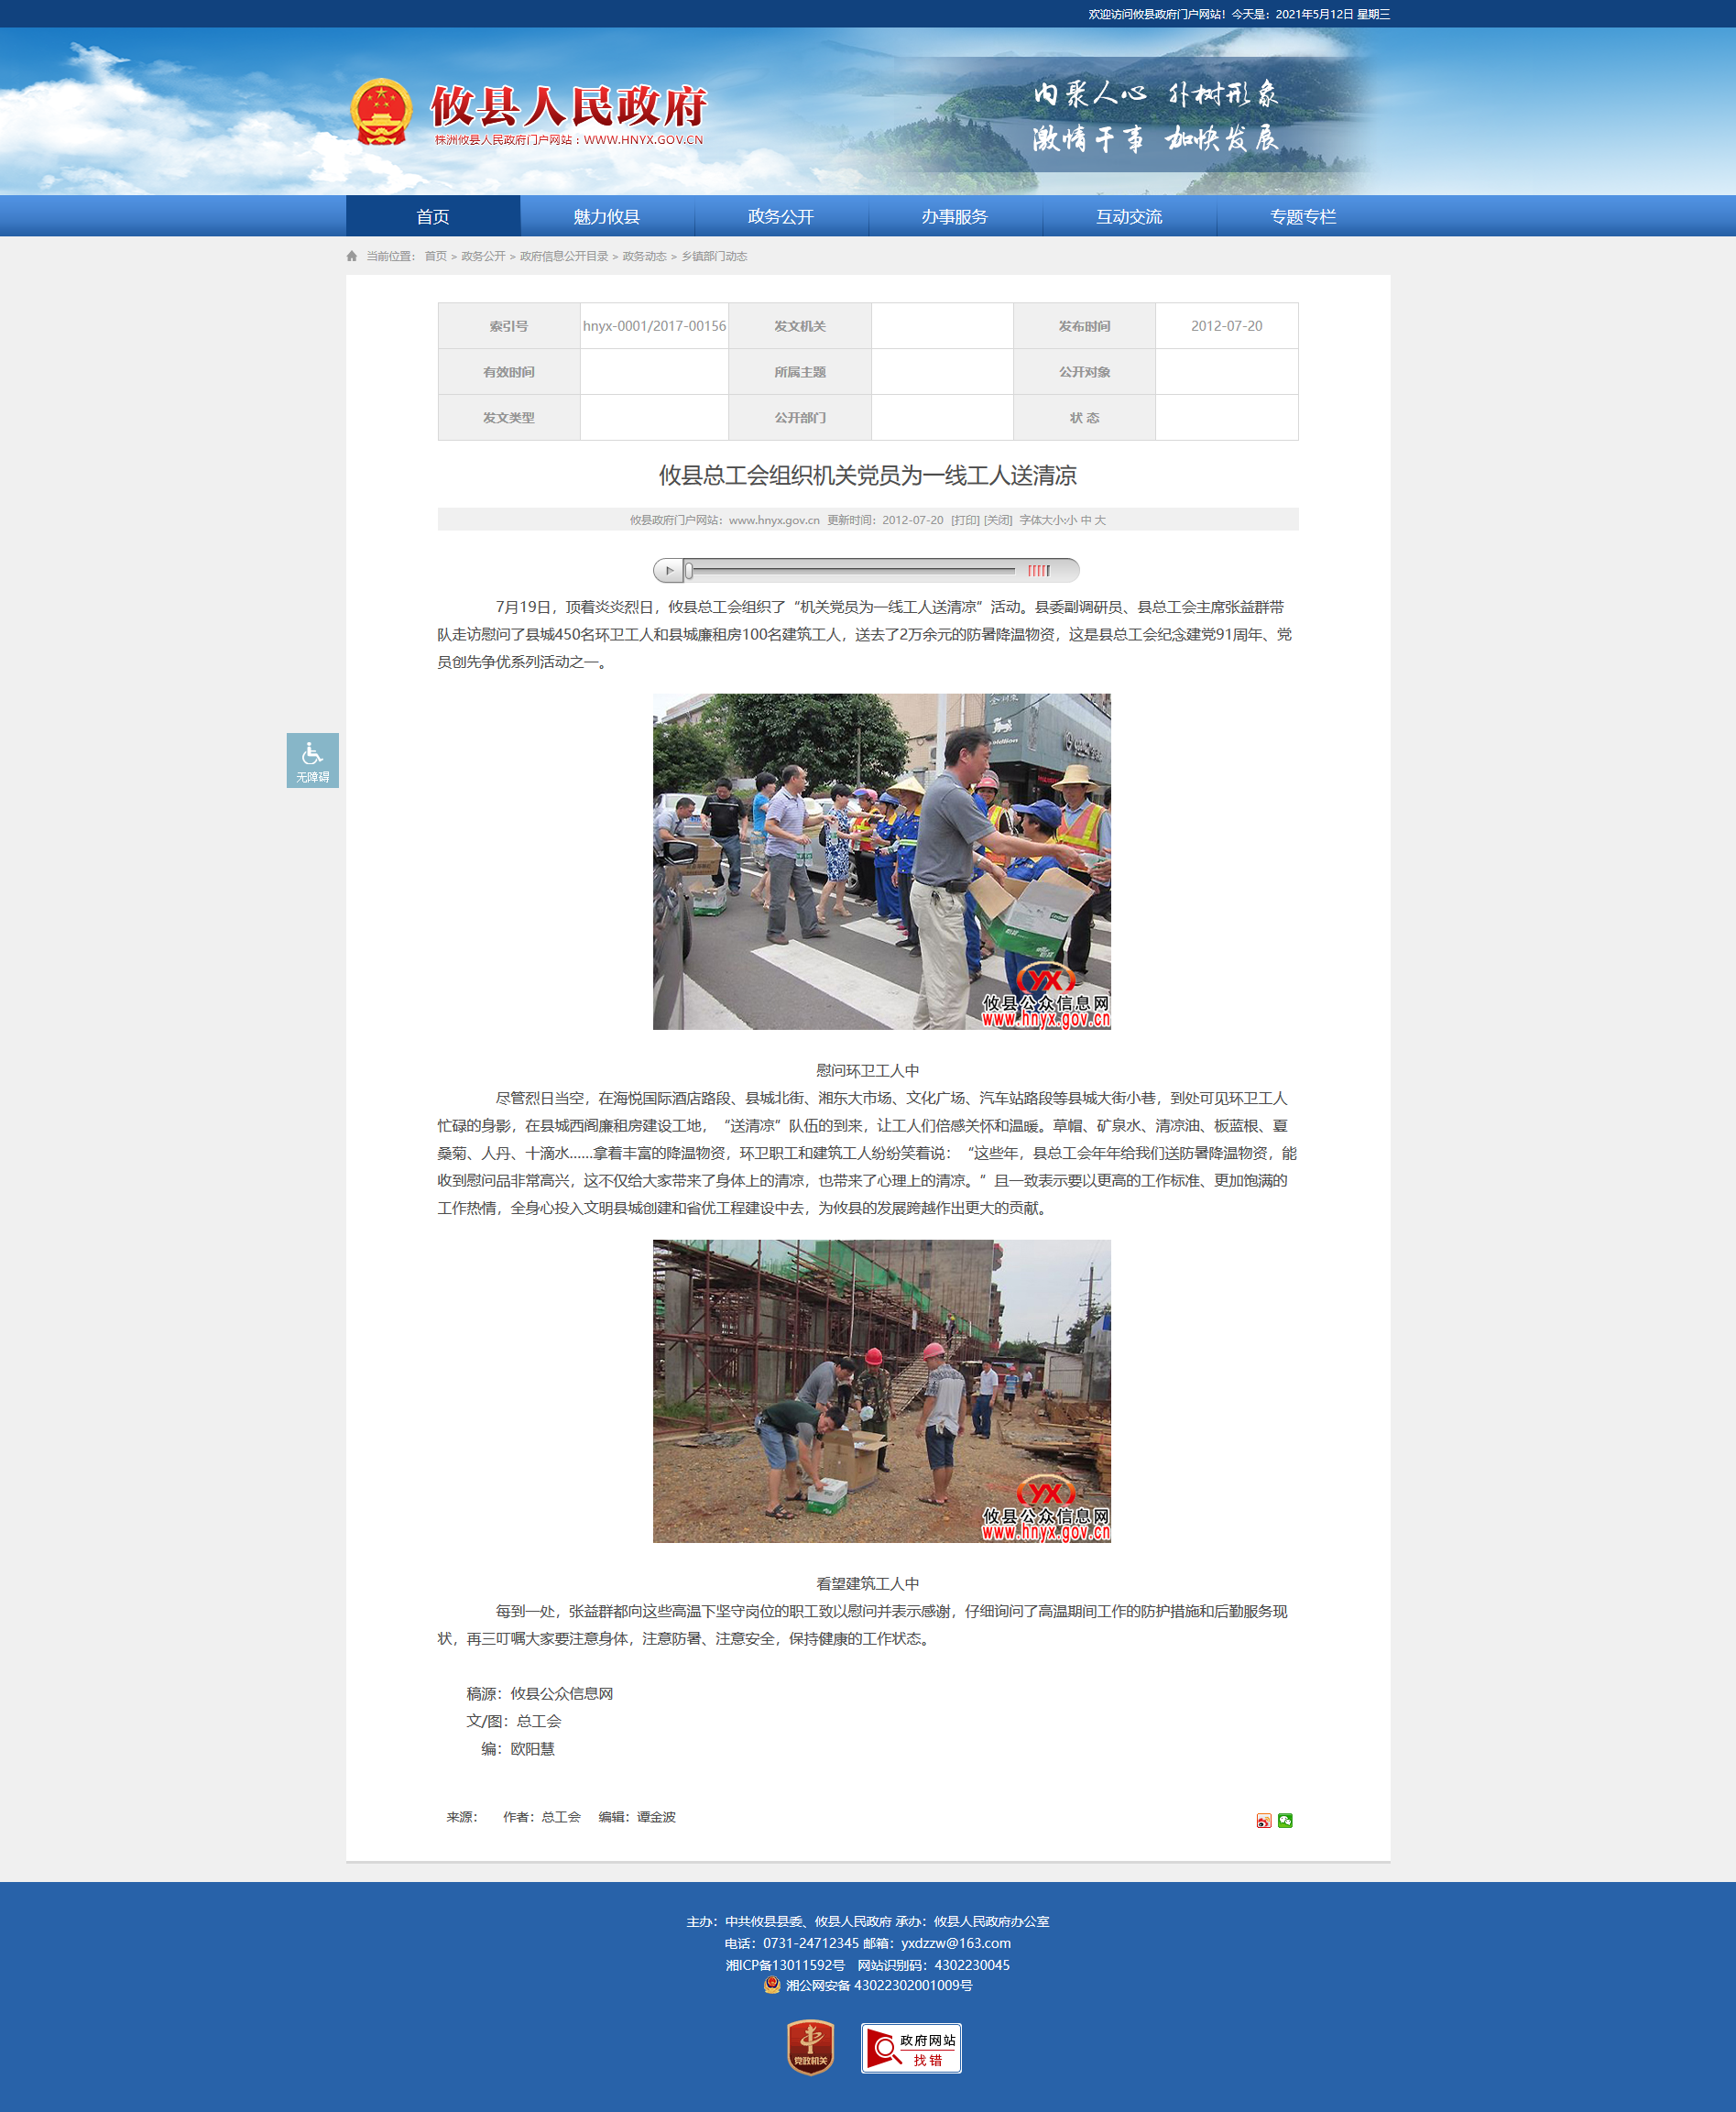This screenshot has height=2112, width=1736.
Task: Click the police badge beside 湘公网安备
Action: click(x=772, y=1985)
